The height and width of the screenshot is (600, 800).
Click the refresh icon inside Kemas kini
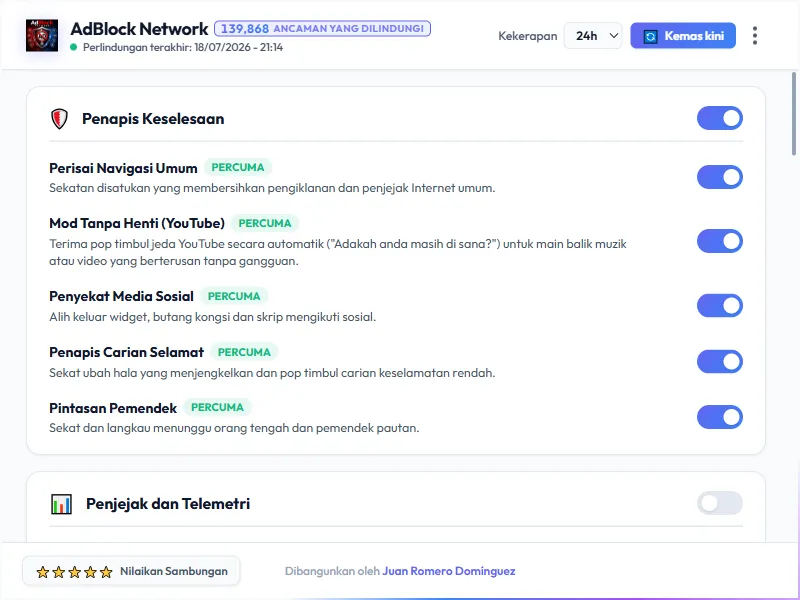click(650, 36)
